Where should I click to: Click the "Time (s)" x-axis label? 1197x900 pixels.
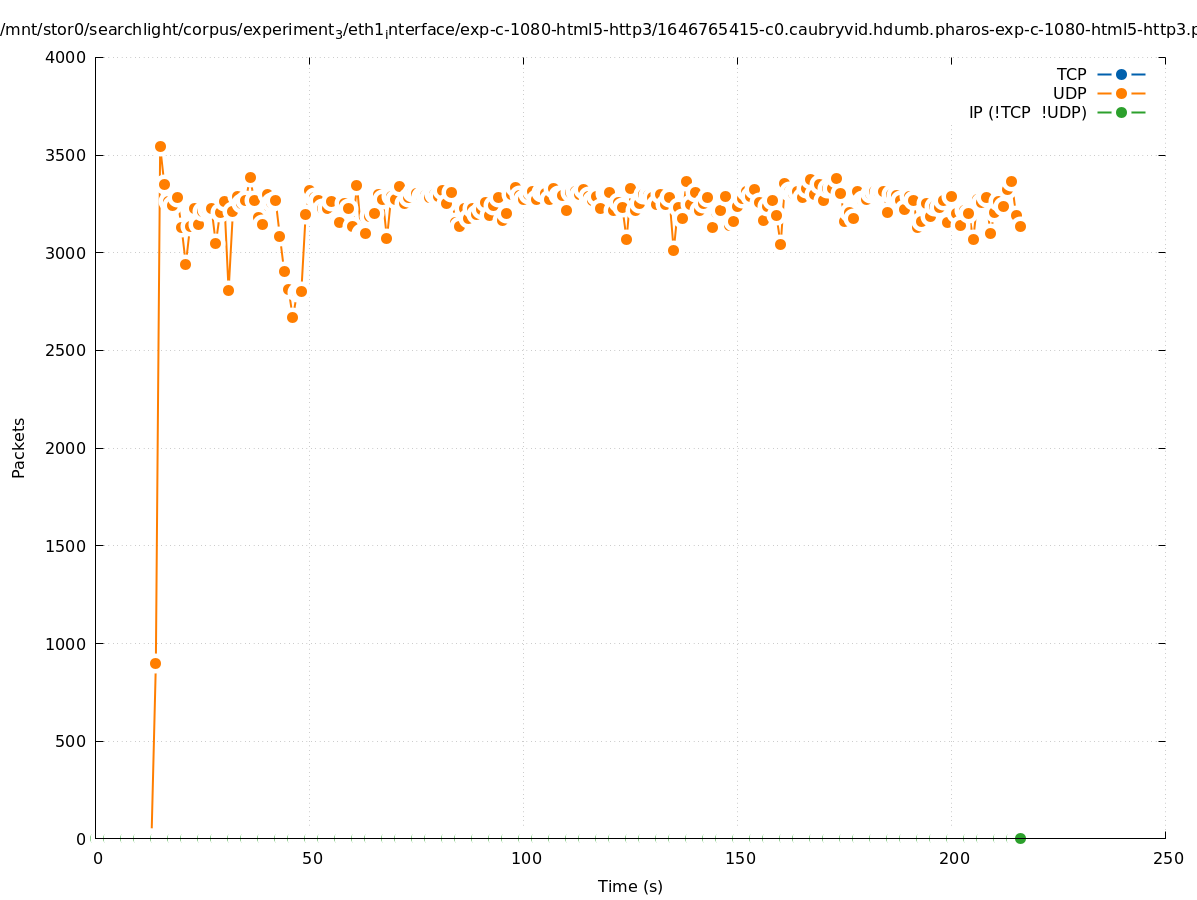tap(630, 886)
